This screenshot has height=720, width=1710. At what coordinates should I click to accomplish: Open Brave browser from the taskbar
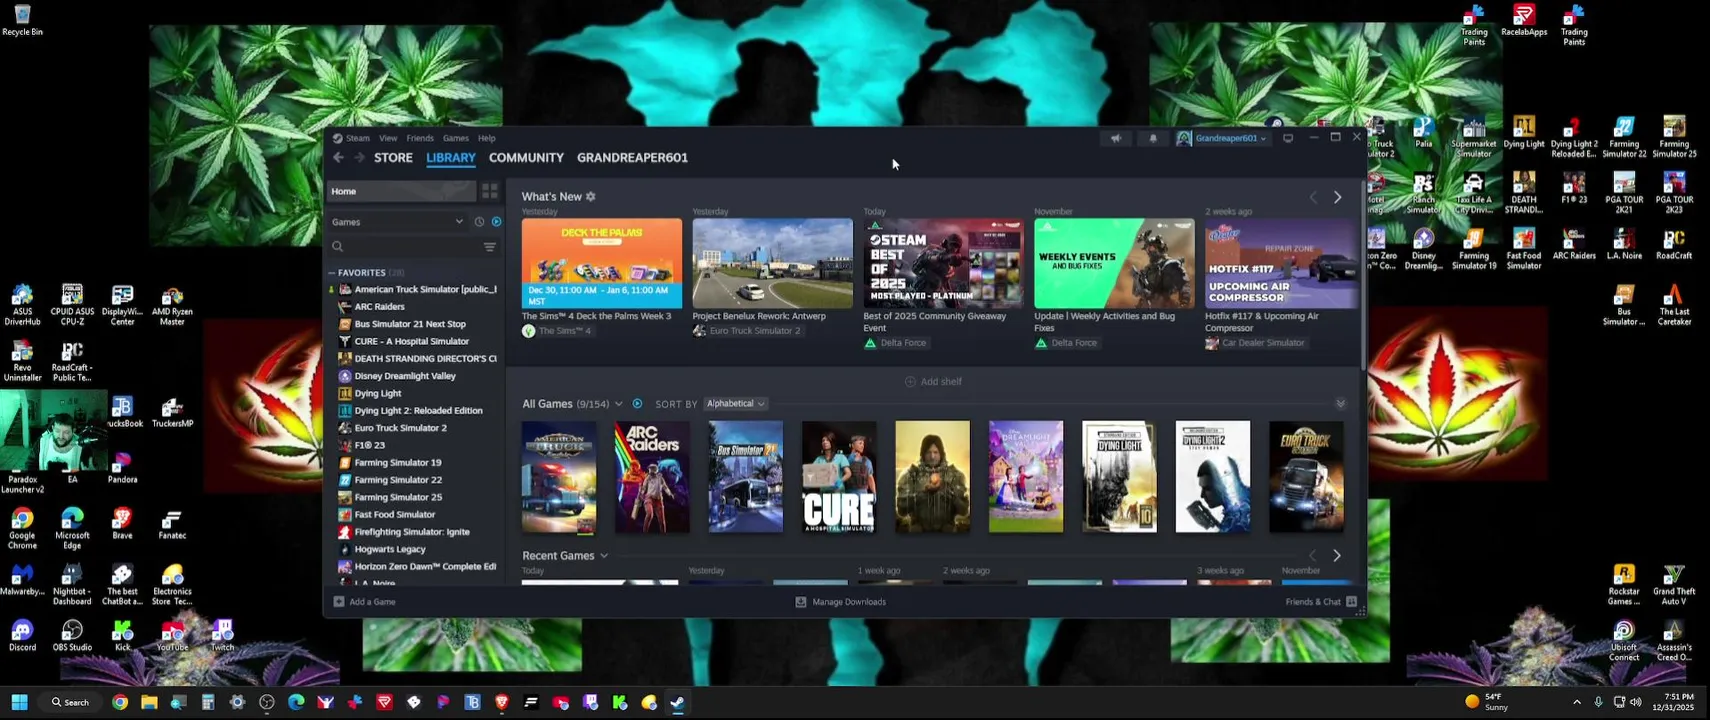point(502,703)
